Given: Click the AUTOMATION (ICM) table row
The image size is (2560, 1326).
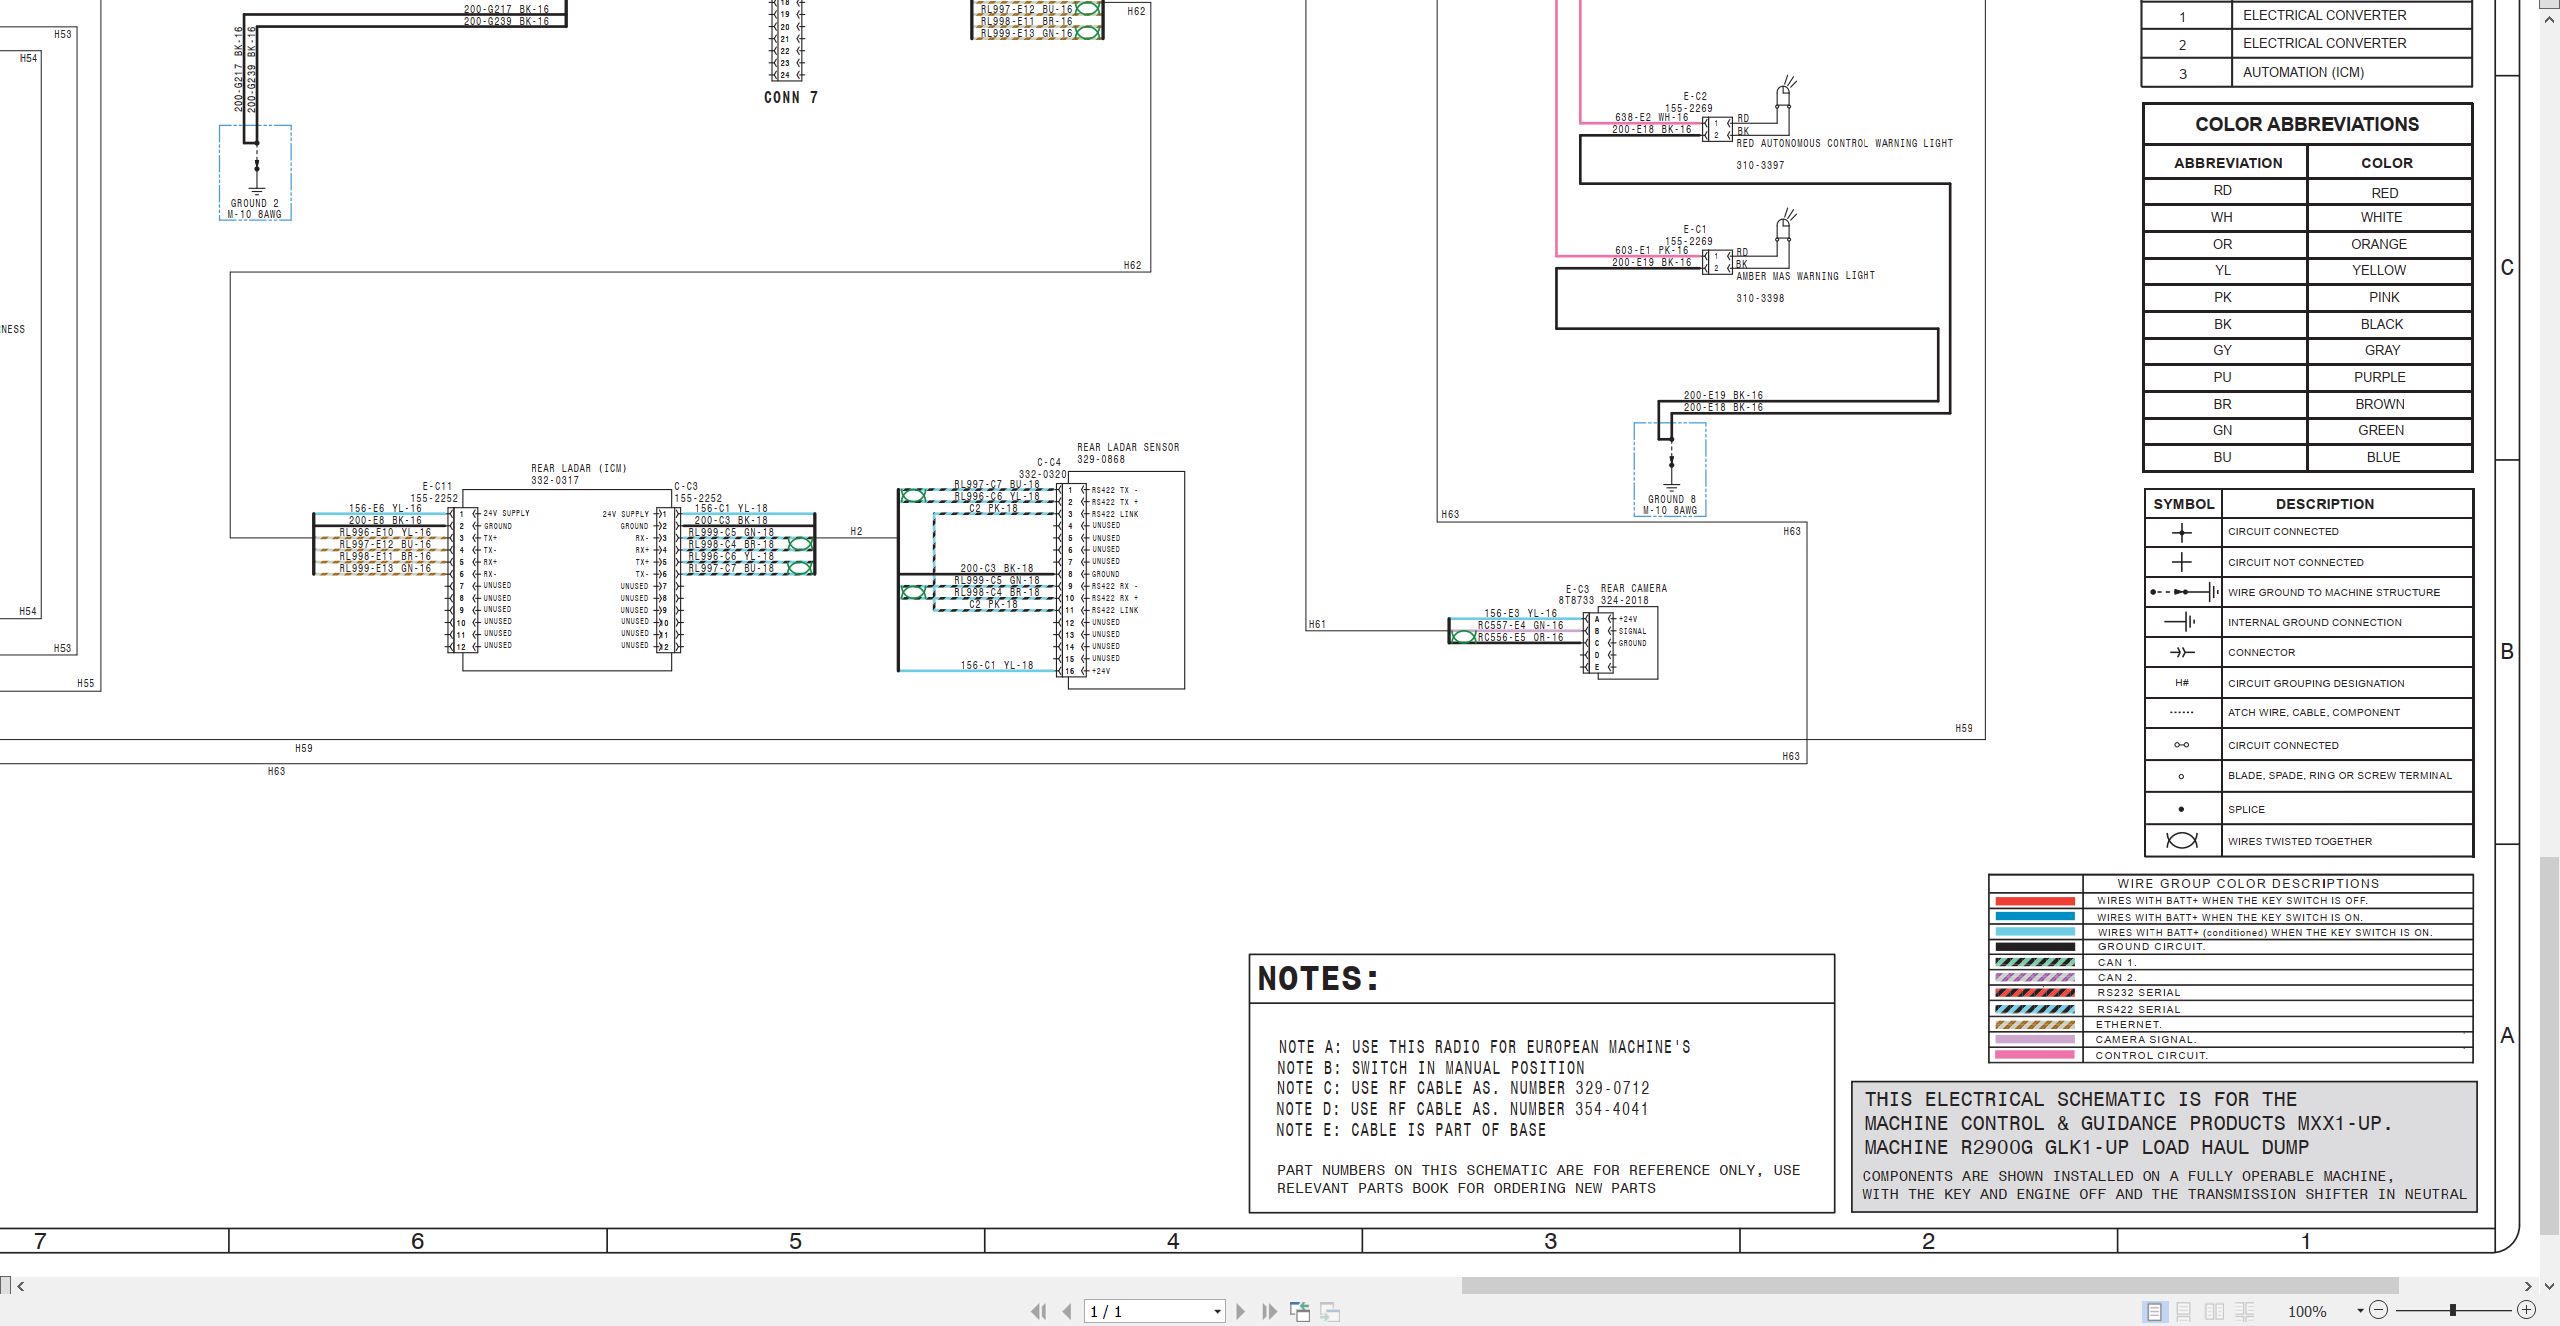Looking at the screenshot, I should click(x=2307, y=73).
